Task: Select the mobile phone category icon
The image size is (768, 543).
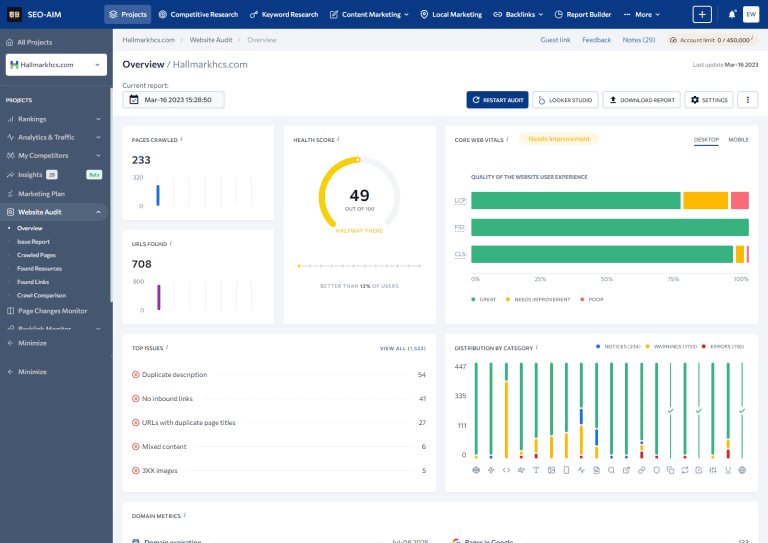Action: pos(566,470)
